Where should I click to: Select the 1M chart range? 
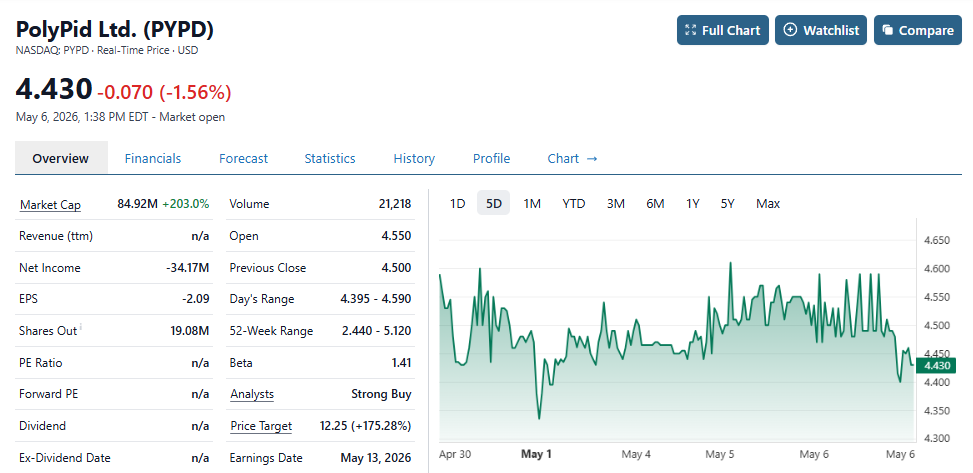pyautogui.click(x=532, y=204)
